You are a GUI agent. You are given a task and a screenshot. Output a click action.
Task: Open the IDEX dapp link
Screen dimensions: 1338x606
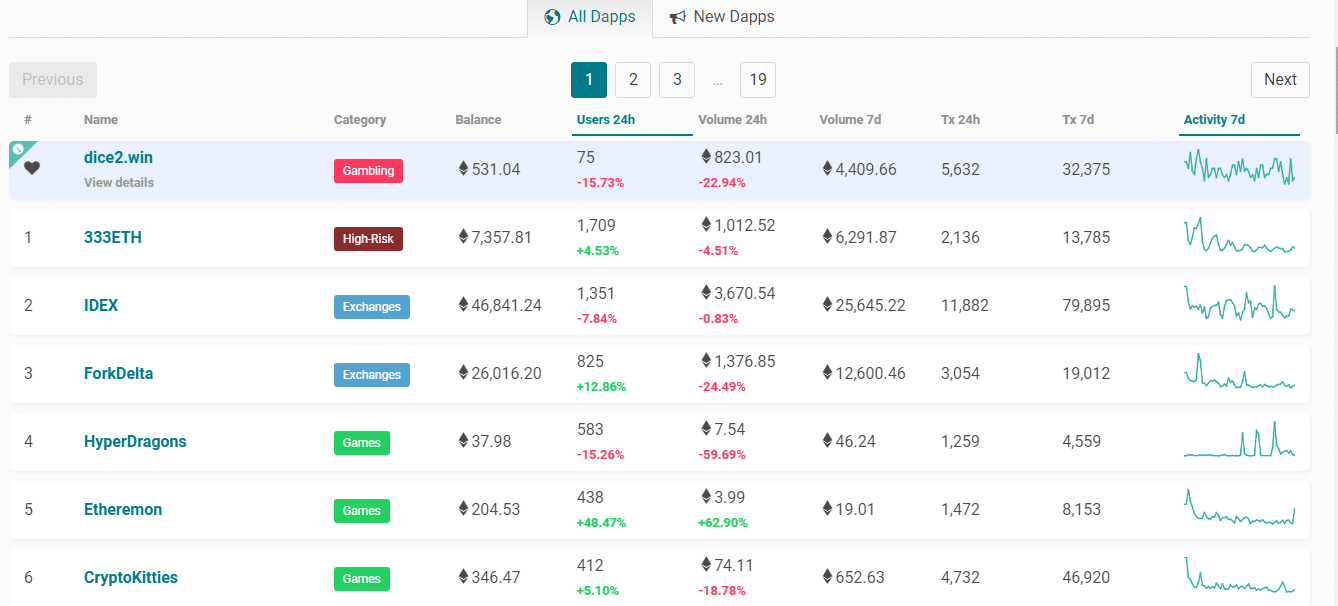point(101,306)
